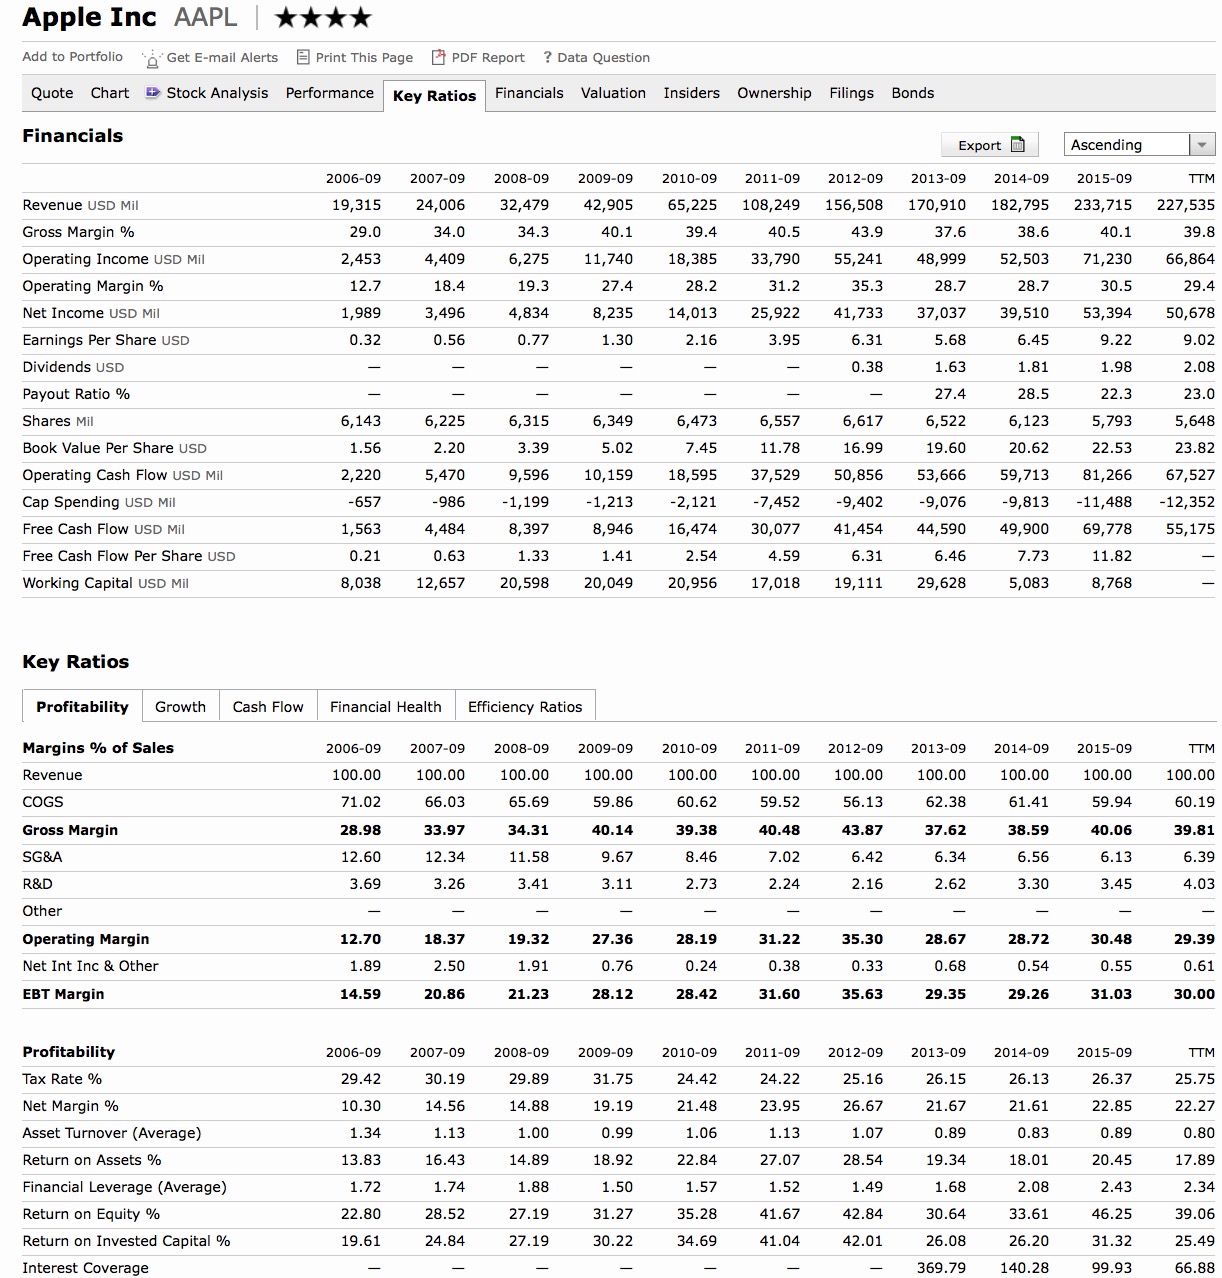Click the Operating Income USD Mil label
Image resolution: width=1222 pixels, height=1278 pixels.
[114, 259]
